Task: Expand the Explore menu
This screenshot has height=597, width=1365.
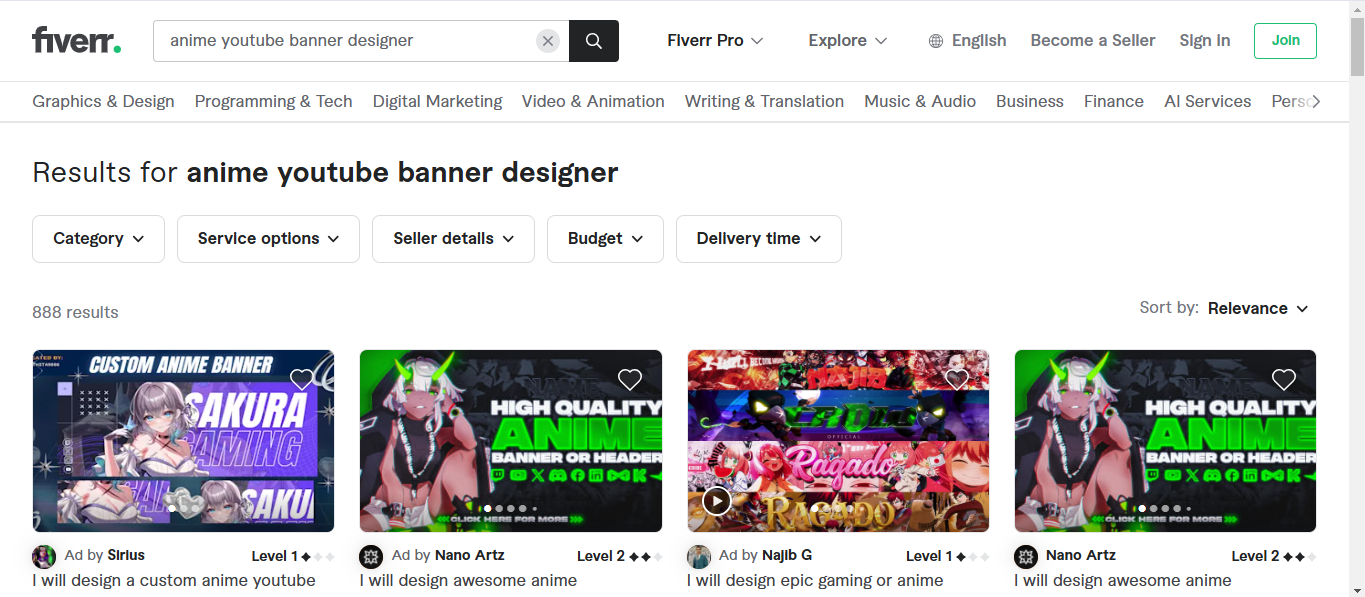Action: 848,41
